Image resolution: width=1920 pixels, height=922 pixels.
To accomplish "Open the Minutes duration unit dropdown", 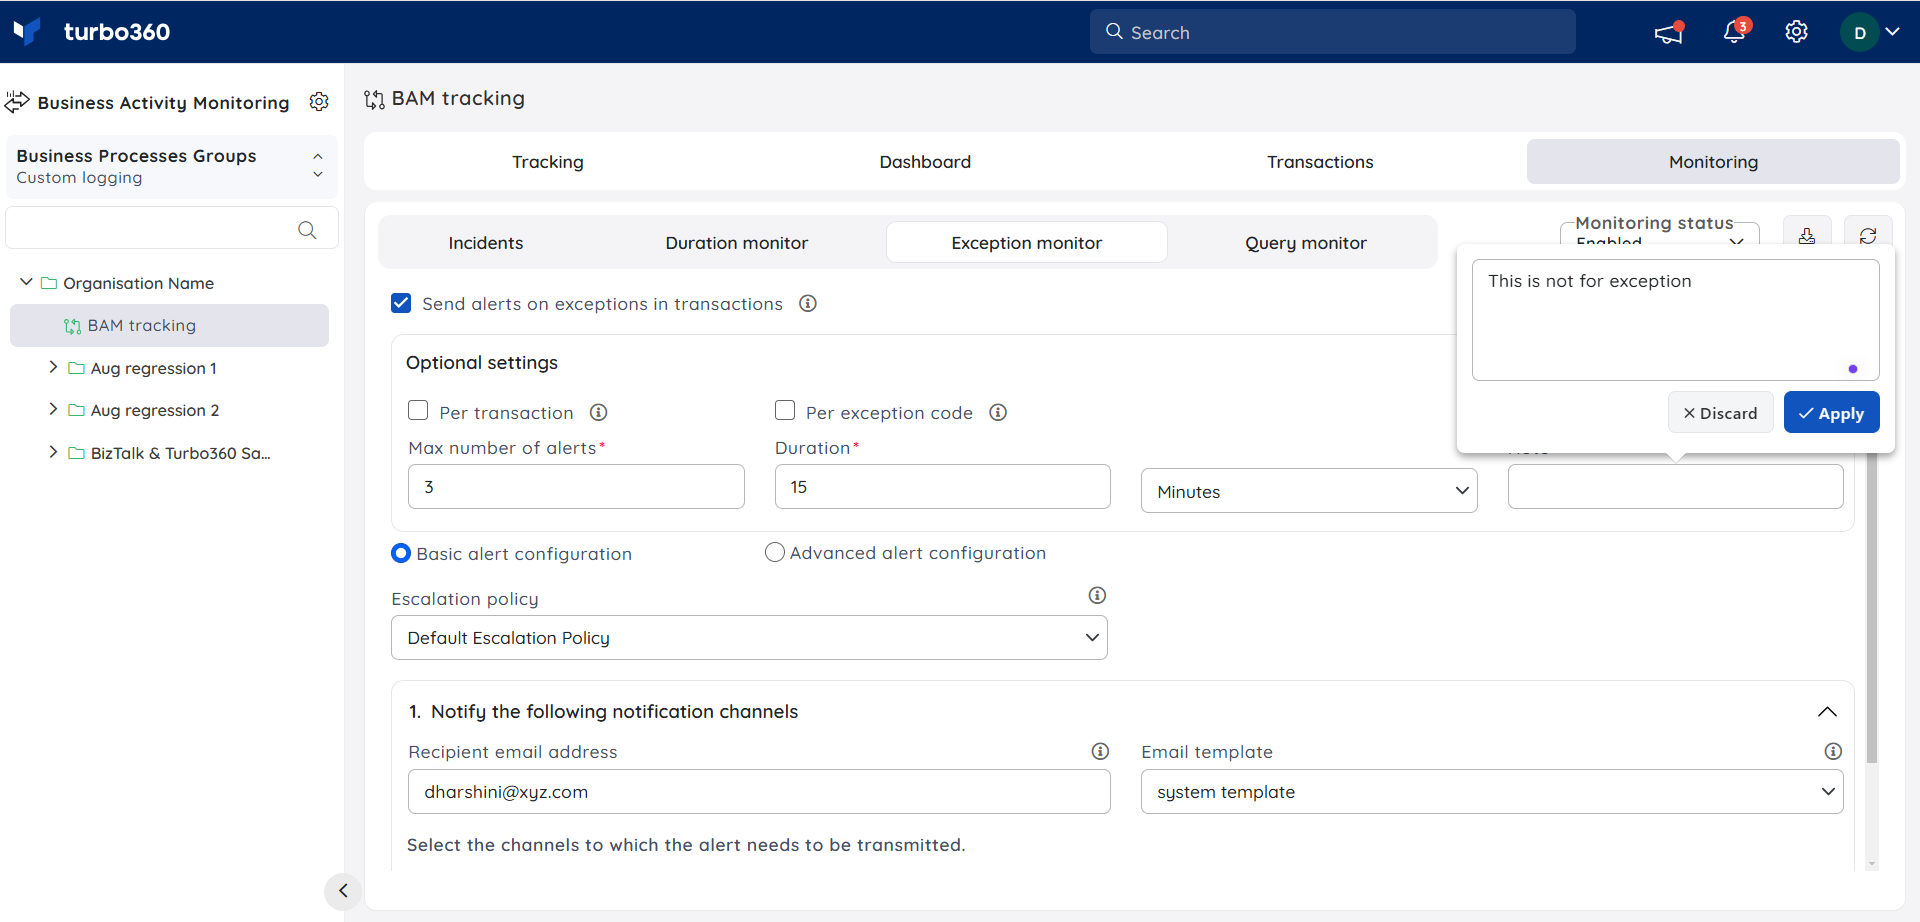I will tap(1309, 491).
